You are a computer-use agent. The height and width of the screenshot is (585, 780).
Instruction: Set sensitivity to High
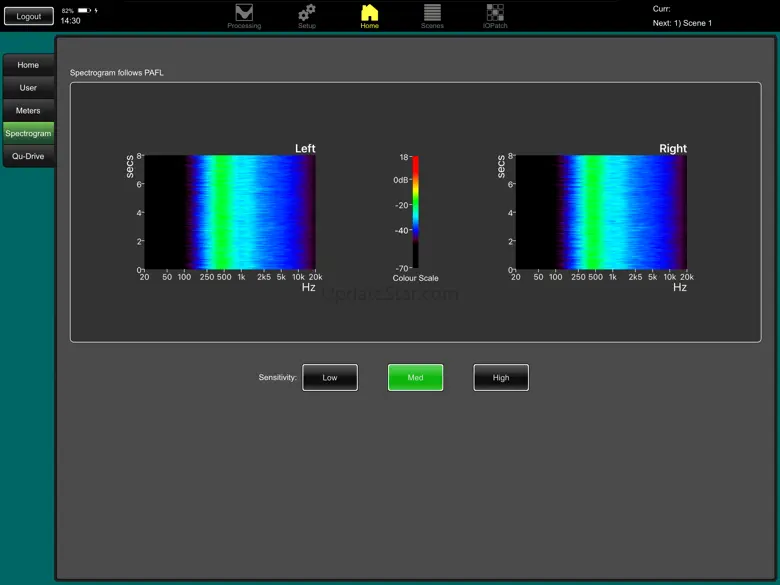pyautogui.click(x=501, y=378)
